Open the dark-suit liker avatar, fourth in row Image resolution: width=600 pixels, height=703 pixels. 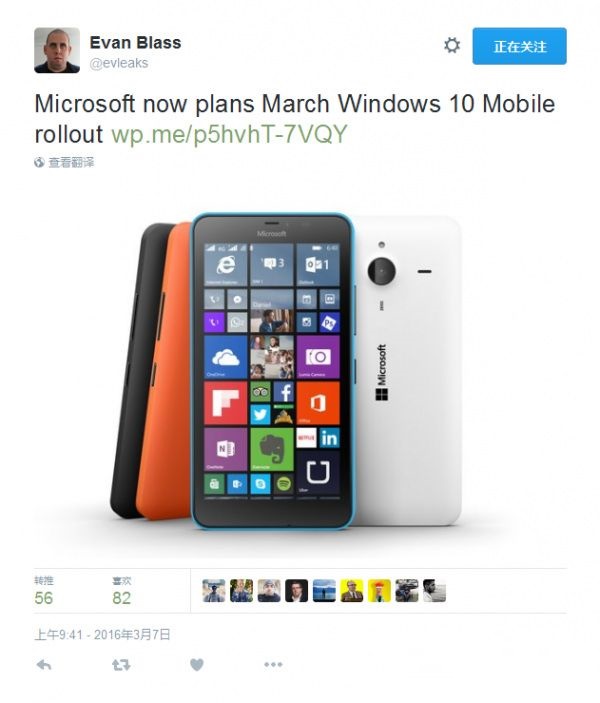(x=296, y=590)
